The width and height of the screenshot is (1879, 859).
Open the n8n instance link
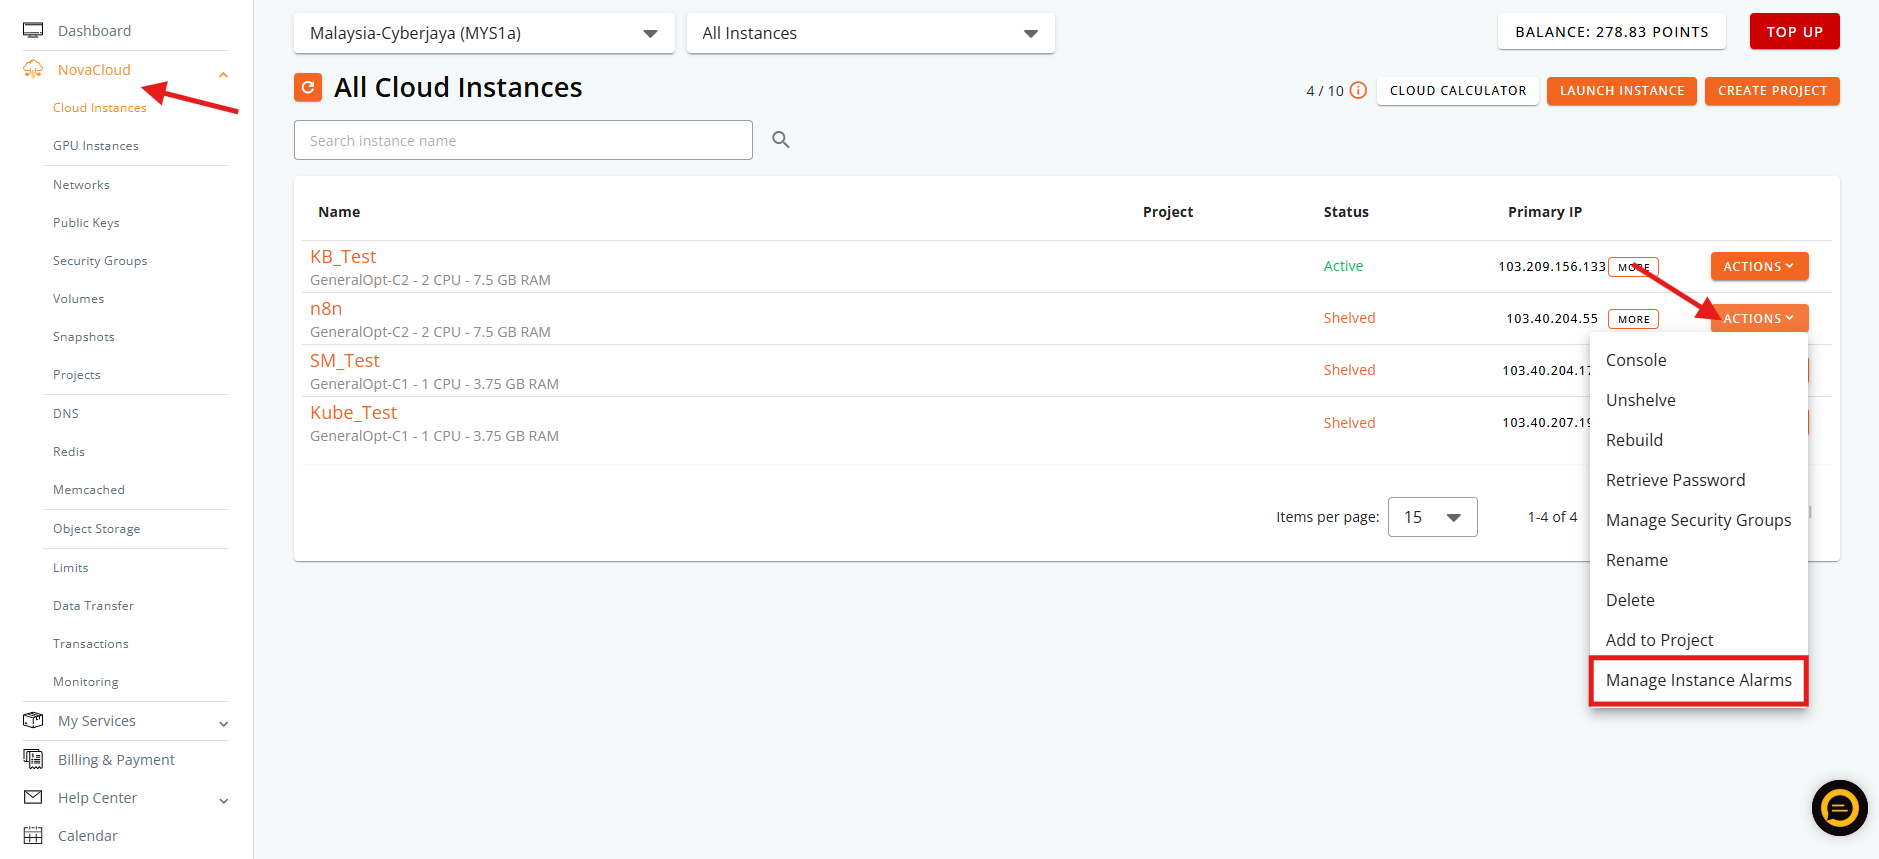326,309
